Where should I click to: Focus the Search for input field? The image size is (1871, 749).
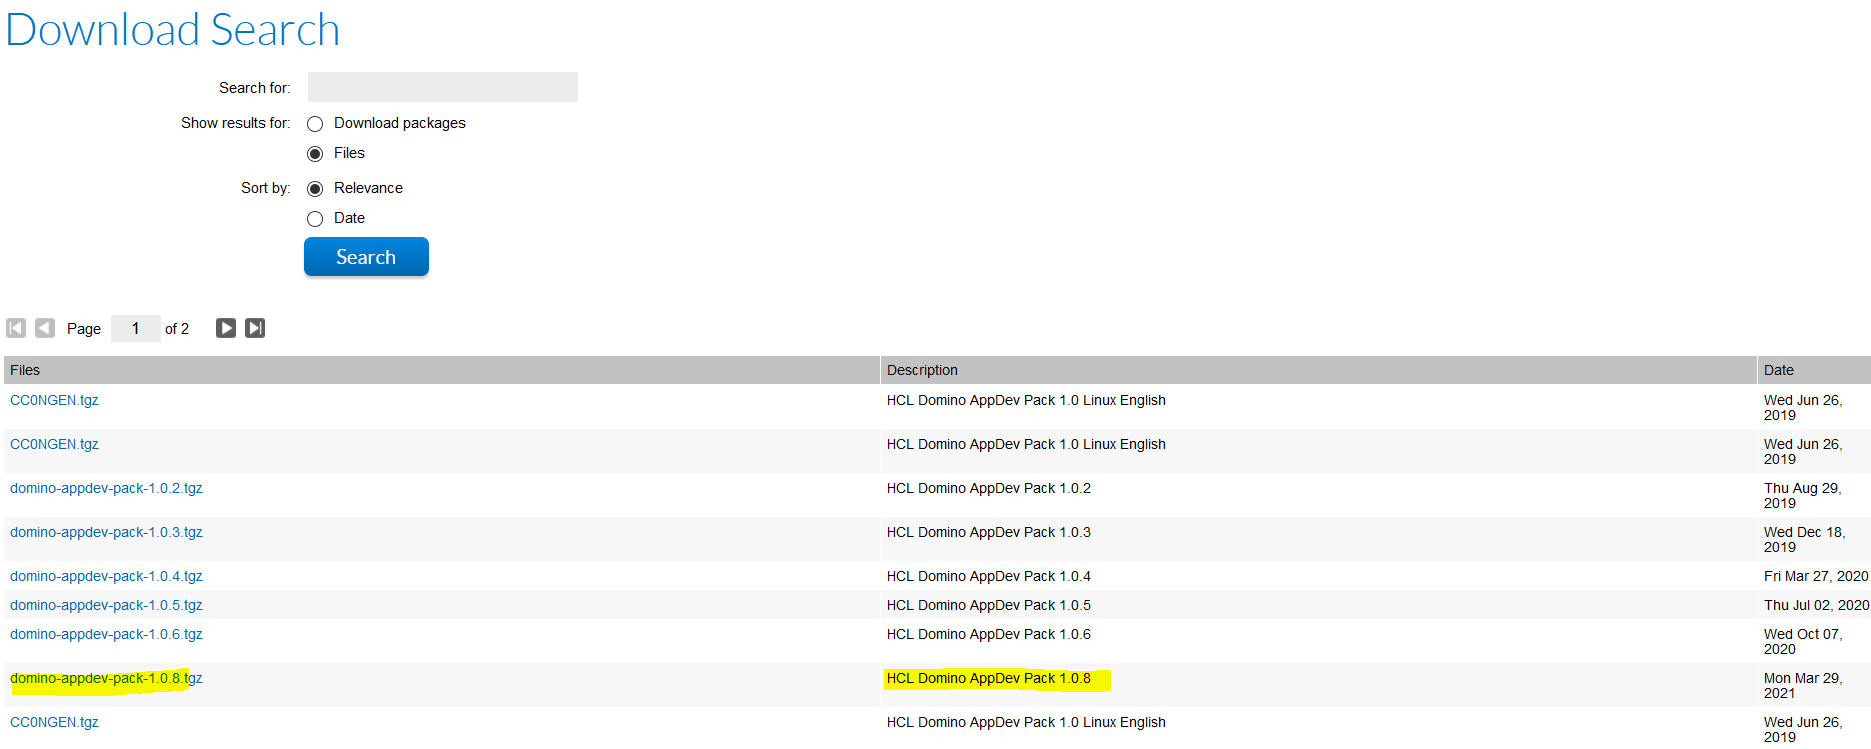(443, 87)
